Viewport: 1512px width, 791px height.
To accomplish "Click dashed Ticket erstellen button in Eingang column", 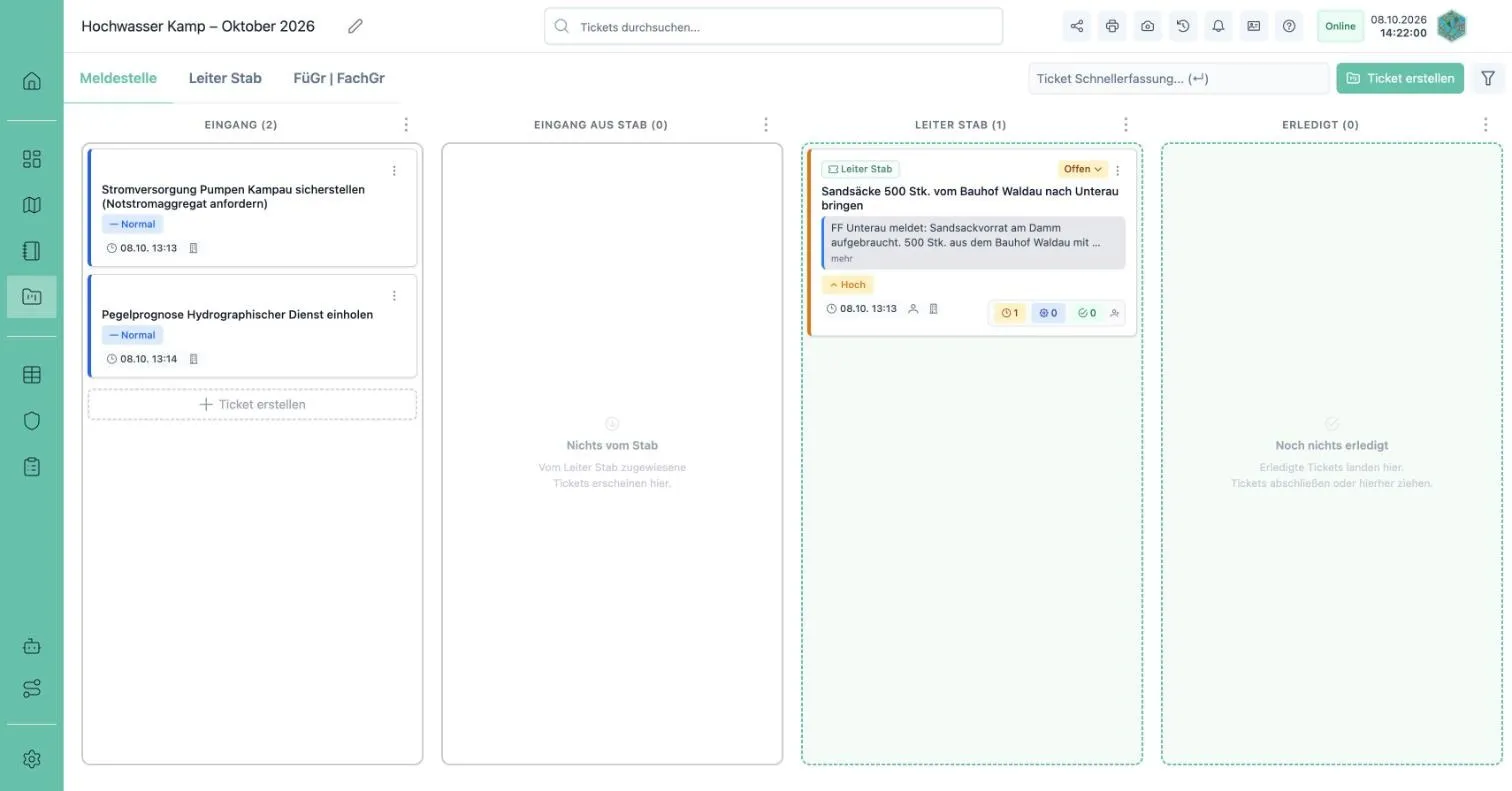I will tap(252, 404).
